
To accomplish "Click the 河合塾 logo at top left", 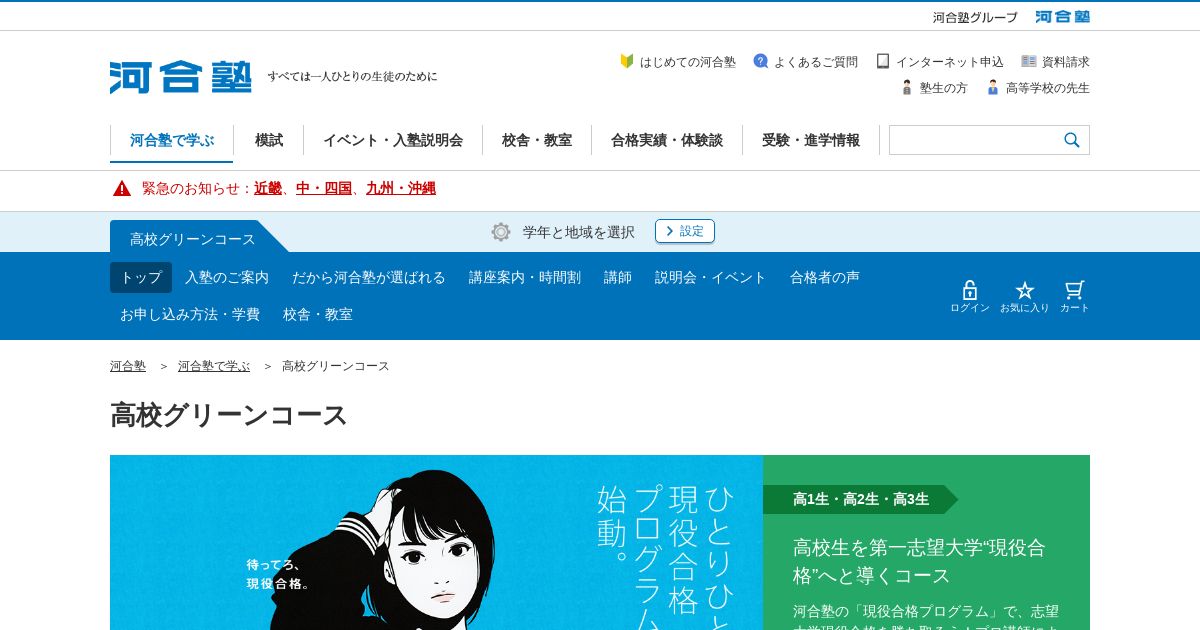I will (180, 77).
